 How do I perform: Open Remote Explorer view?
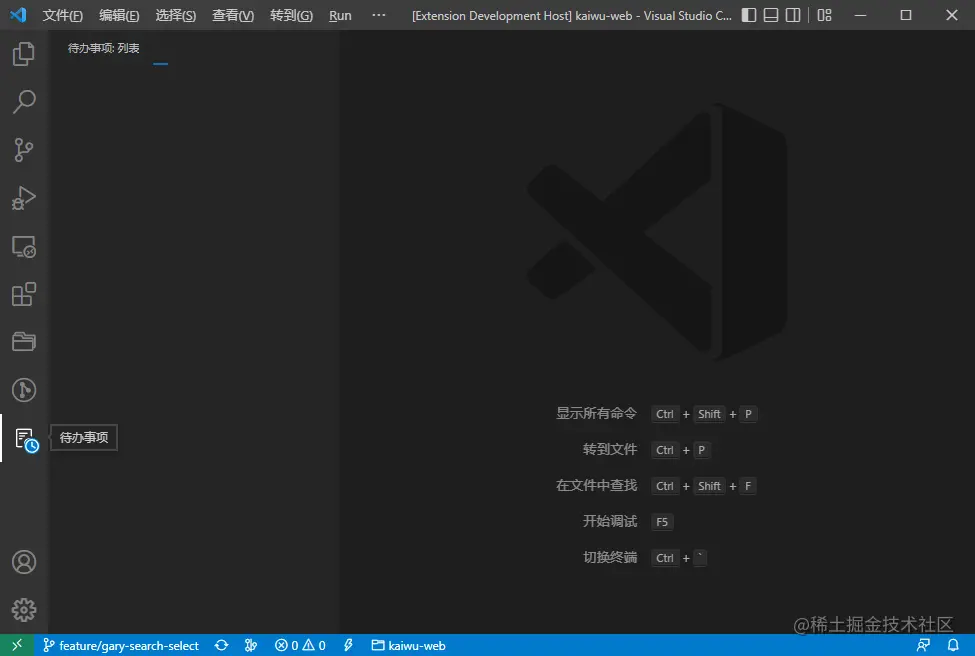coord(24,246)
